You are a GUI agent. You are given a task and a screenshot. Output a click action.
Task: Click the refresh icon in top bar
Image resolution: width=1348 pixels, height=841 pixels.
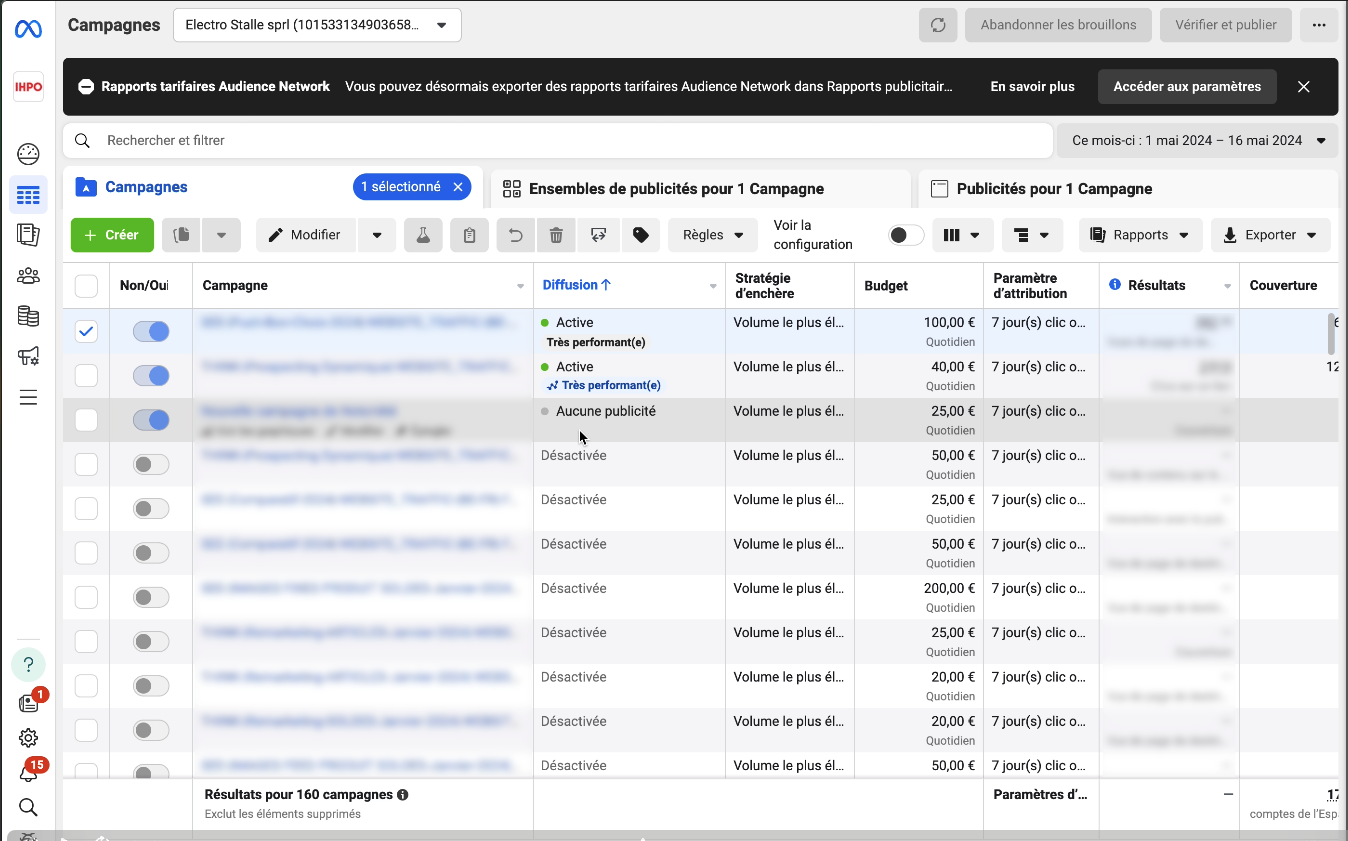tap(938, 25)
